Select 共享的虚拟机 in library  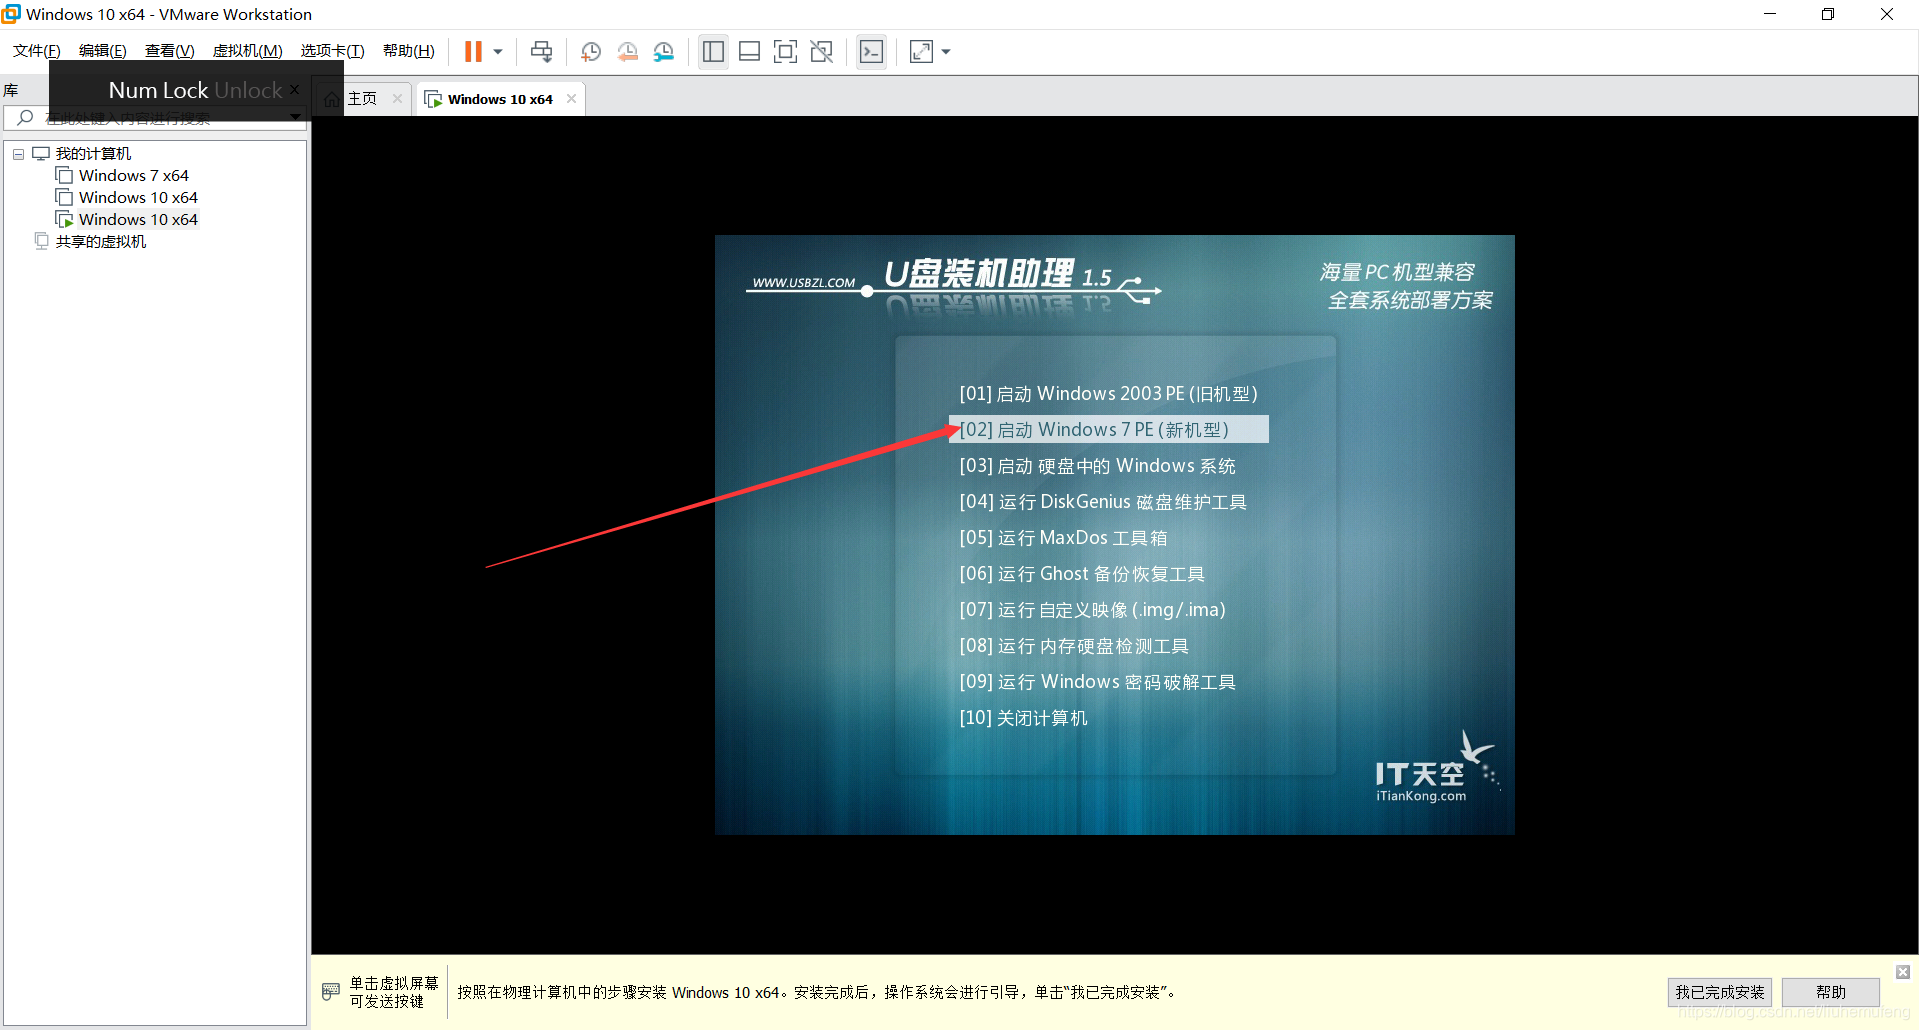(x=100, y=242)
